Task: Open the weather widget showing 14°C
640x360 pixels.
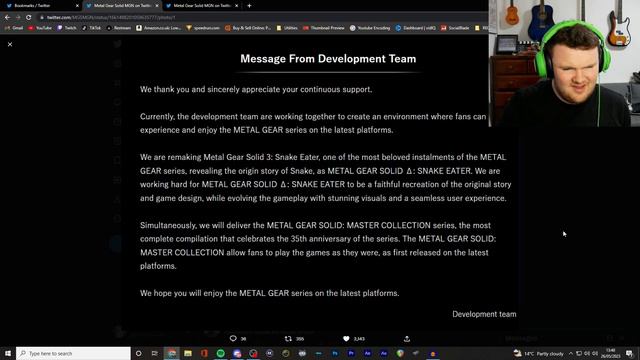Action: tap(539, 353)
